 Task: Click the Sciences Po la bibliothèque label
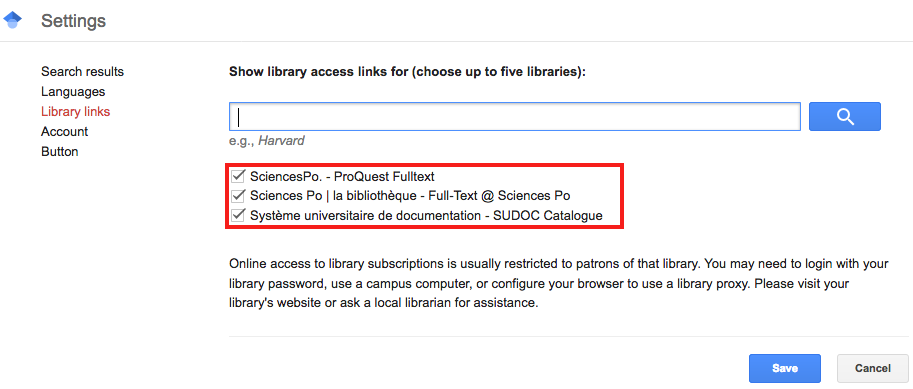tap(410, 196)
